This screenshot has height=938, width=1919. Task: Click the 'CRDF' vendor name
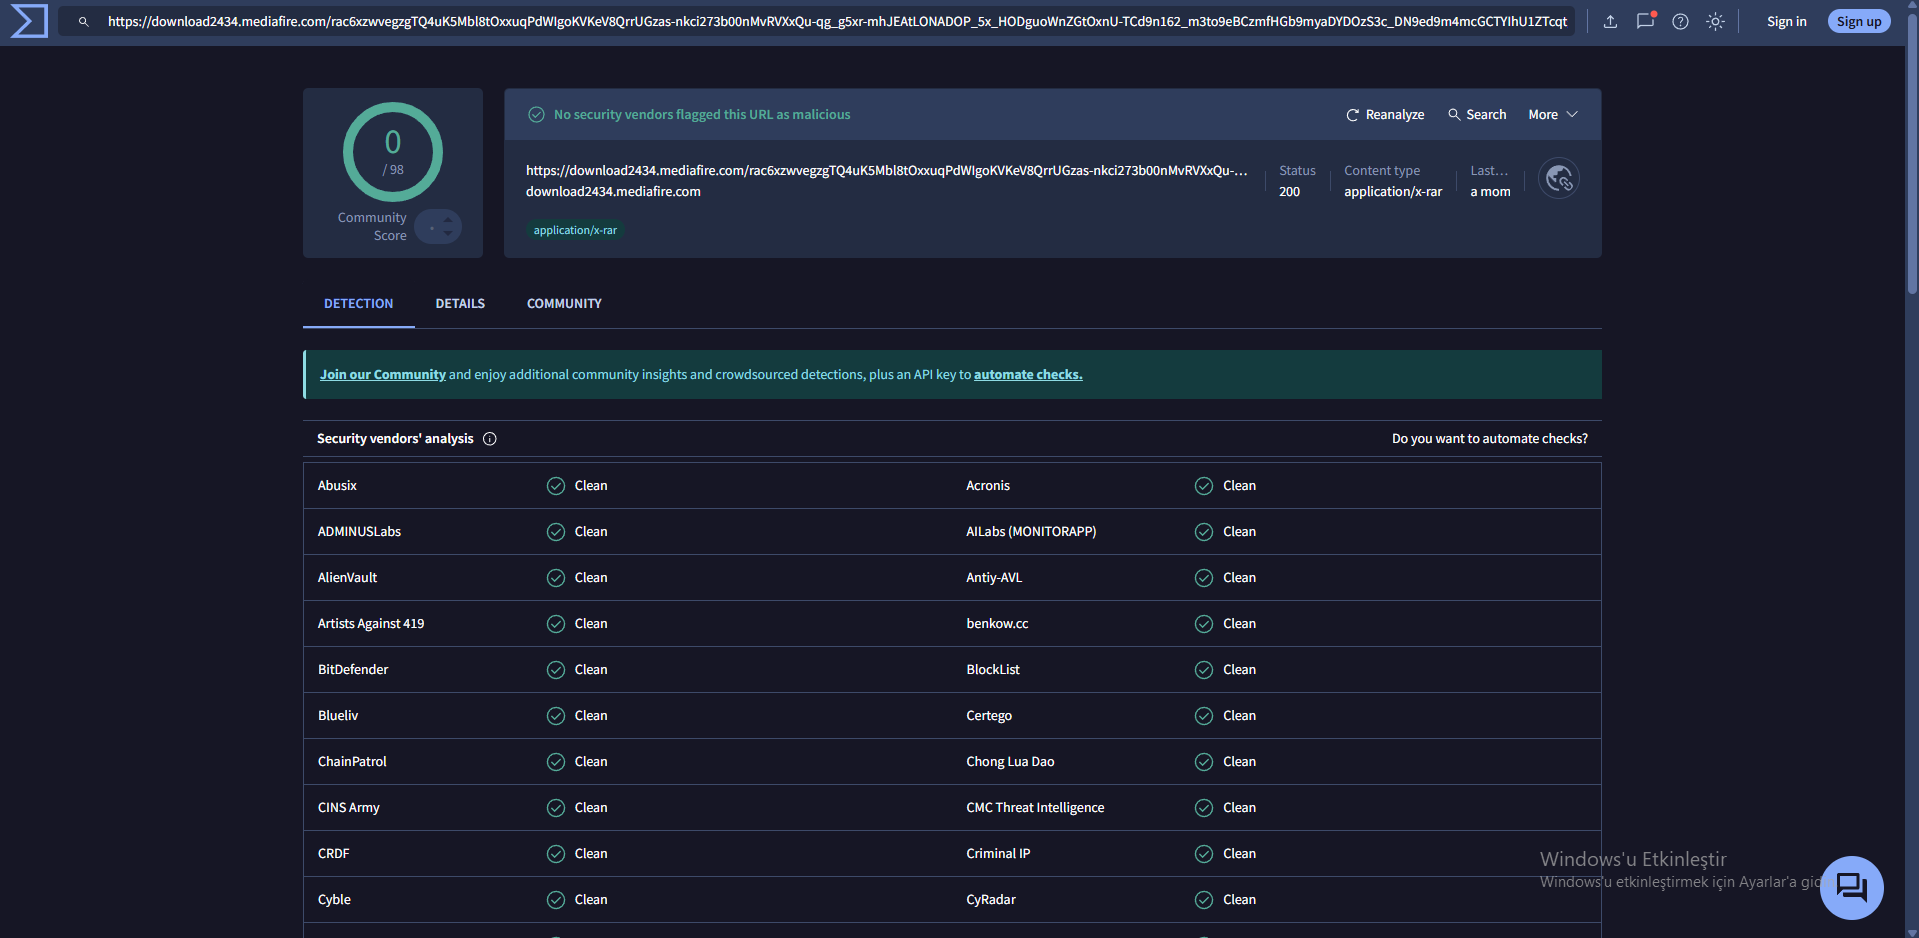(334, 854)
